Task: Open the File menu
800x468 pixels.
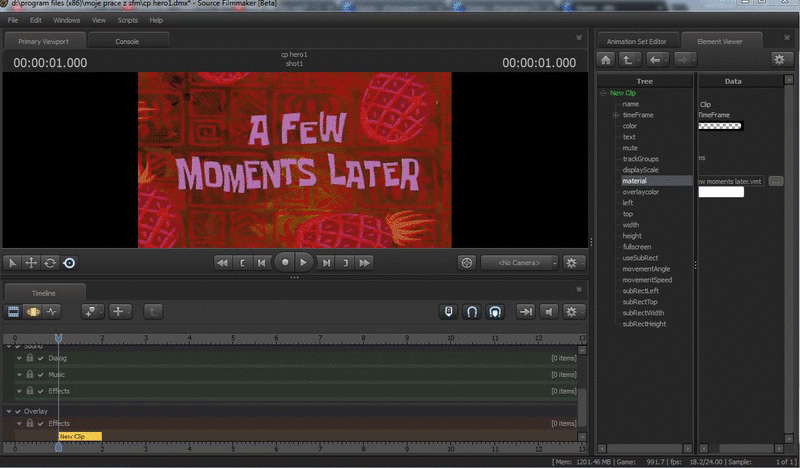Action: tap(13, 20)
